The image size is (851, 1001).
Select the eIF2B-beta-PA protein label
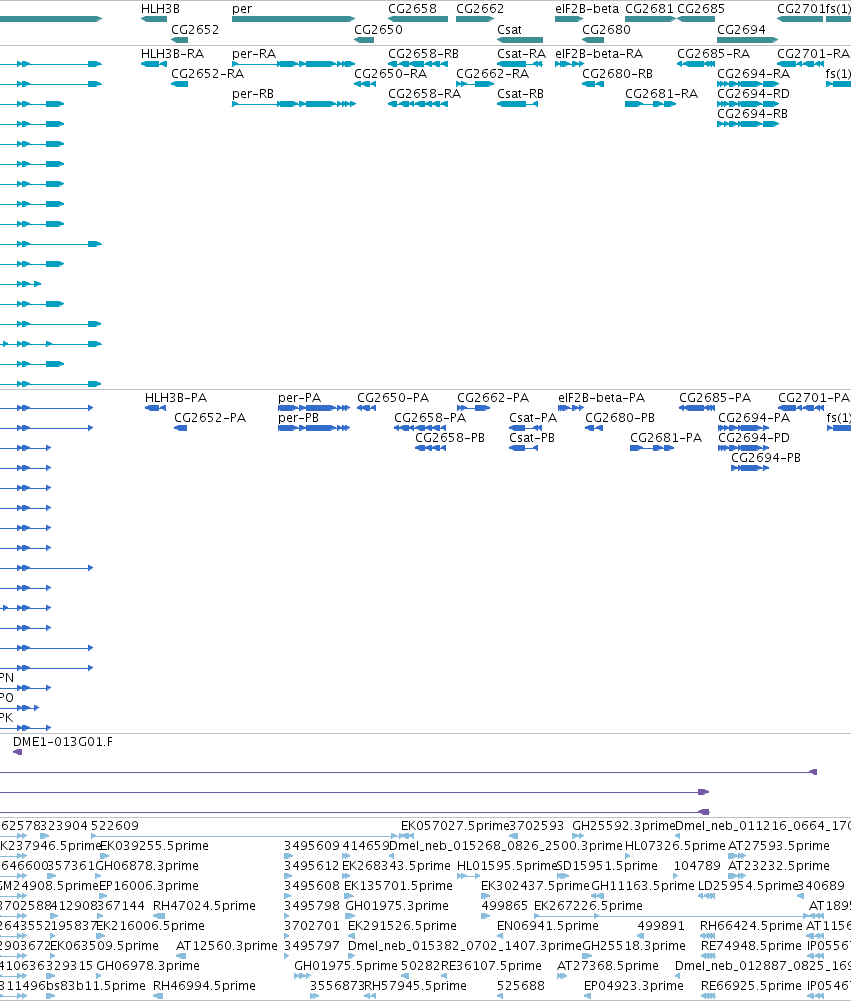601,398
